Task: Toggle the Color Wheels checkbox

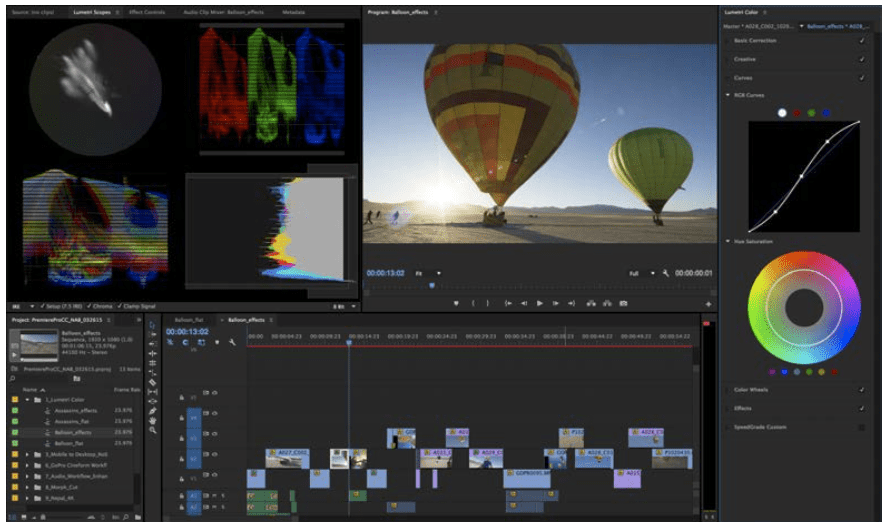Action: (x=861, y=390)
